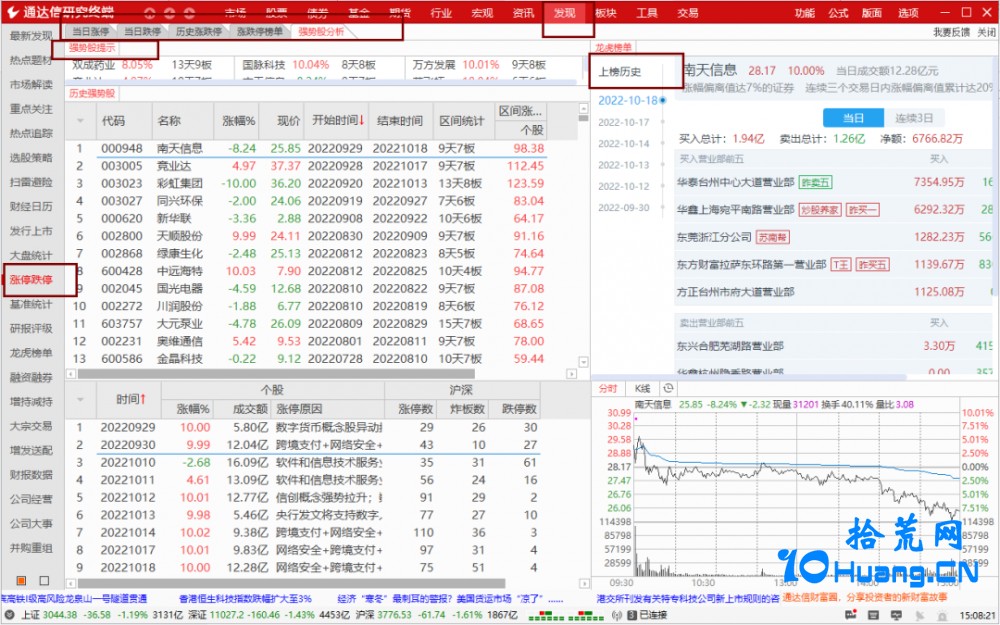
Task: Switch chart to the K线 tab
Action: click(x=642, y=388)
